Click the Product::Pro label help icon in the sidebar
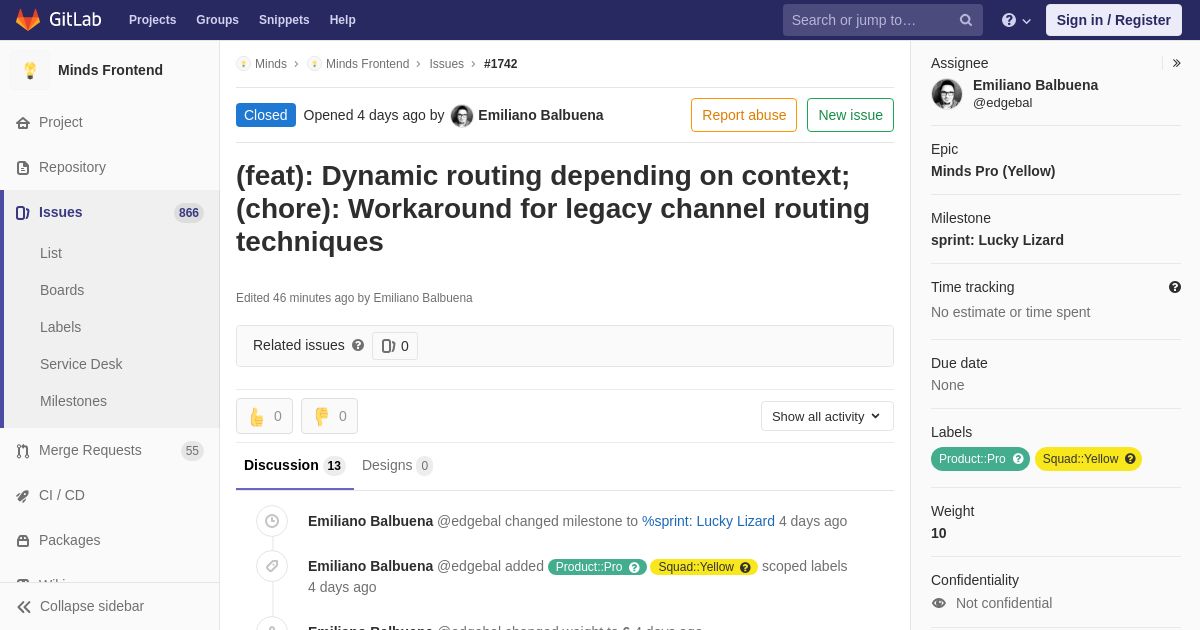This screenshot has height=630, width=1200. (x=1018, y=459)
